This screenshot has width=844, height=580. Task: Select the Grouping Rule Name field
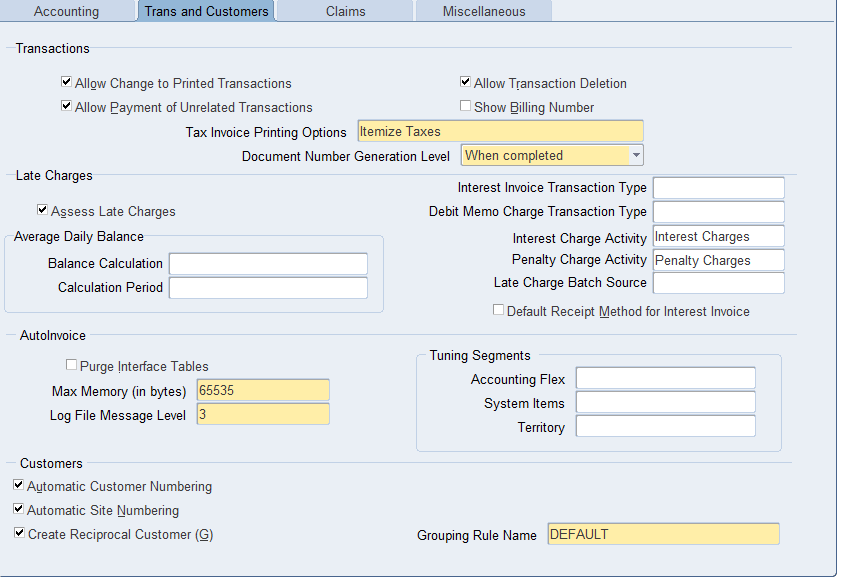663,534
